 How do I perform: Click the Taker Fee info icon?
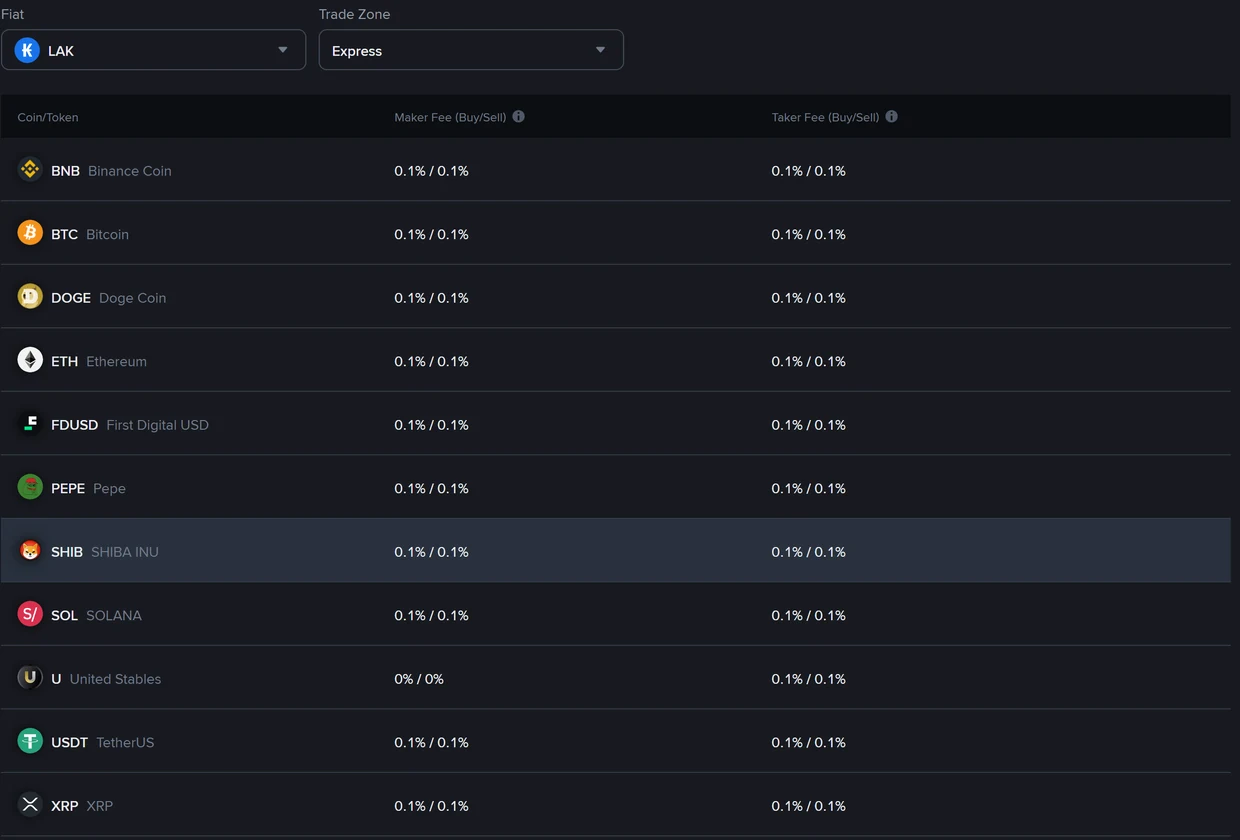tap(891, 117)
